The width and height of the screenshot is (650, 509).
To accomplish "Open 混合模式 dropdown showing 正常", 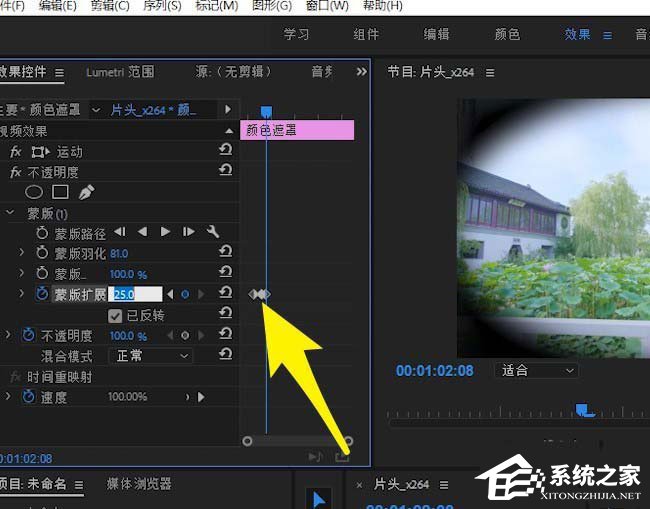I will (150, 356).
